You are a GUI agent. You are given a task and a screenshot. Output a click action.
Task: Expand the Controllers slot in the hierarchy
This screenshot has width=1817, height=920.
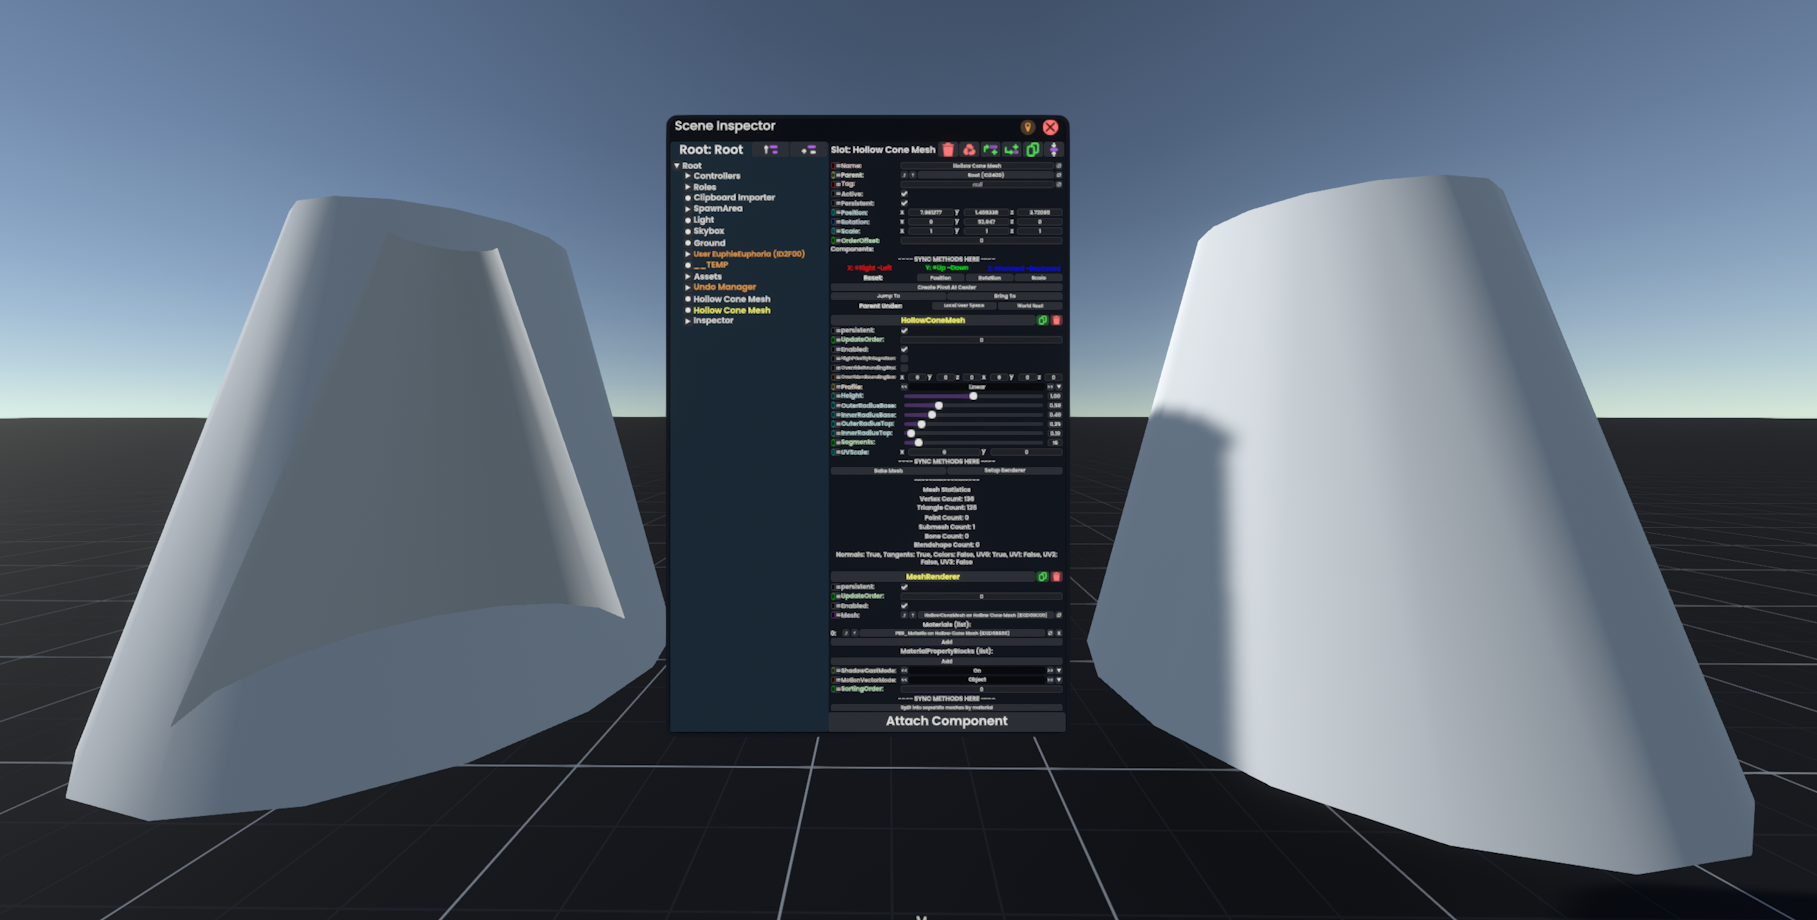[688, 176]
